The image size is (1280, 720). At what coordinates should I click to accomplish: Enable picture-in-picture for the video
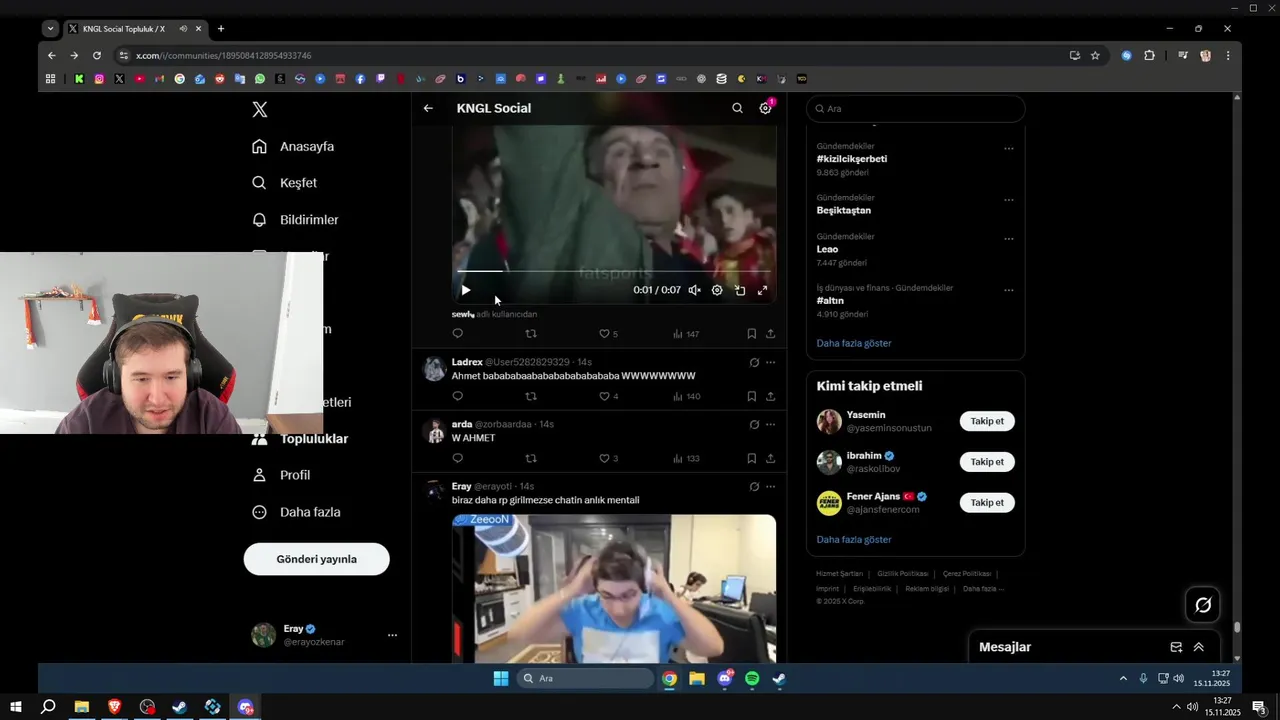pos(740,290)
